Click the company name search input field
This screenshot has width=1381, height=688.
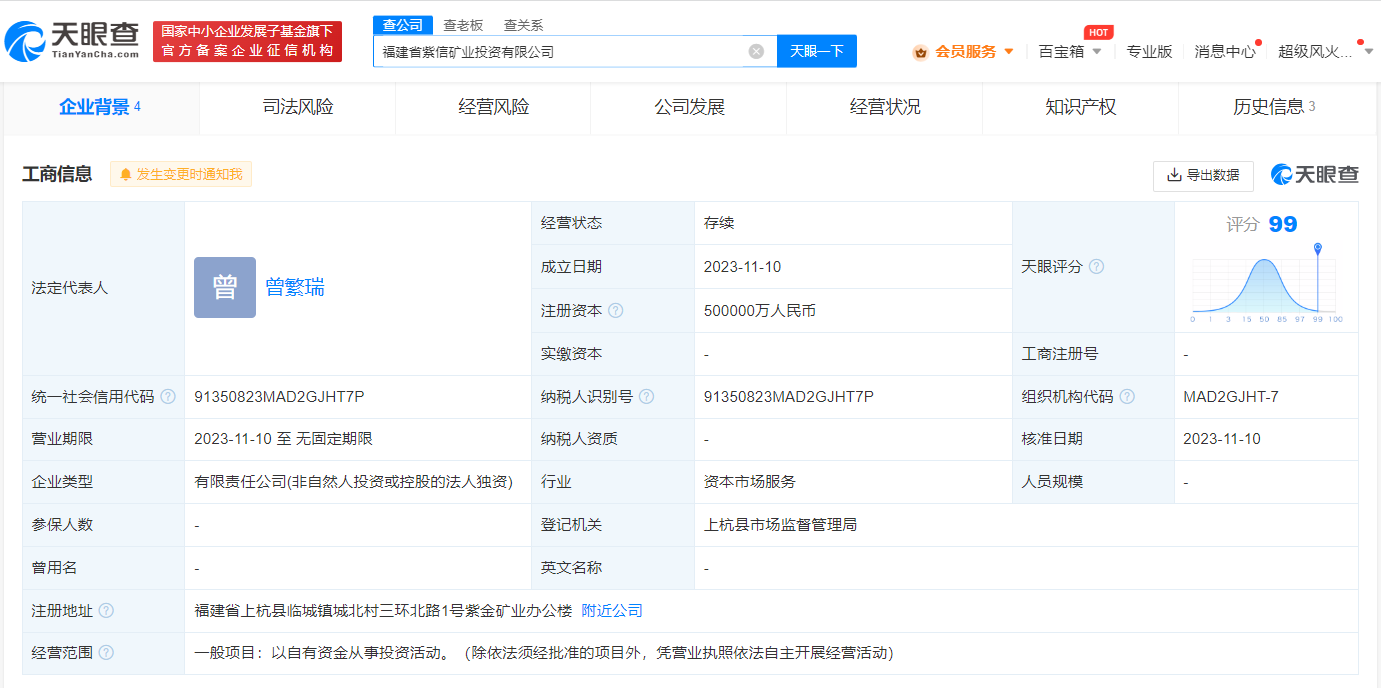click(x=560, y=51)
